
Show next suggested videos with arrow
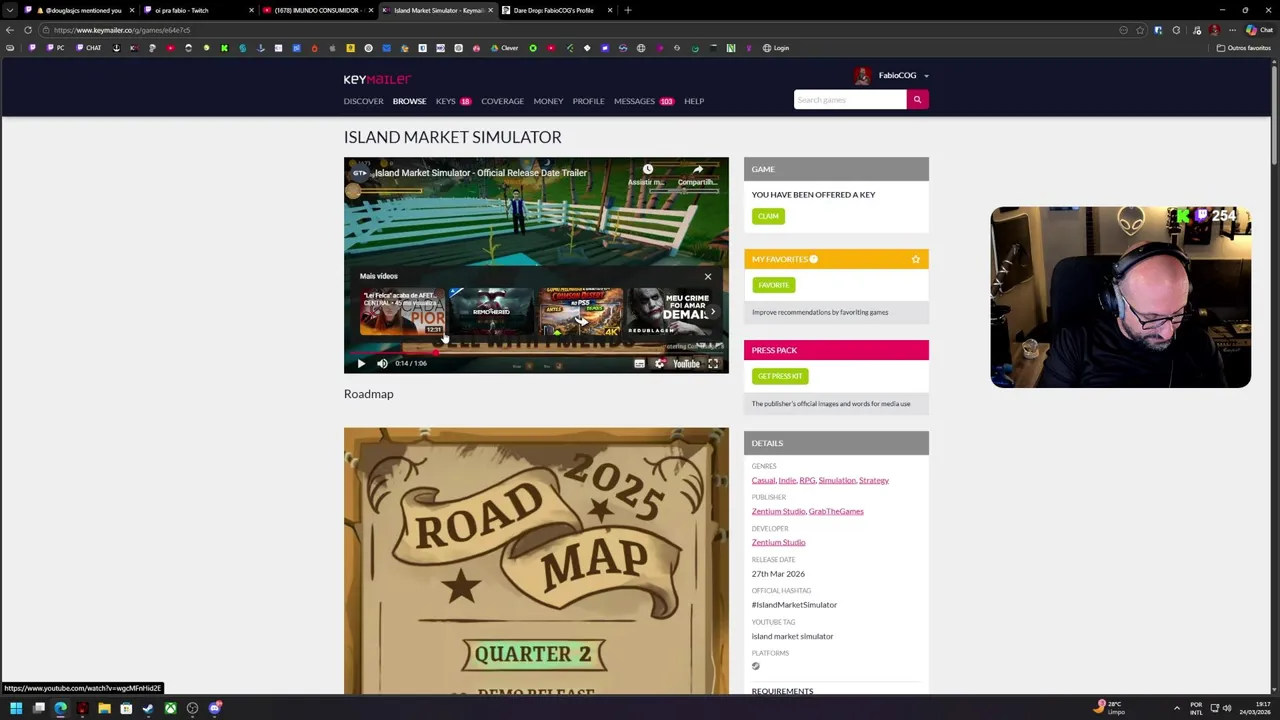coord(713,311)
